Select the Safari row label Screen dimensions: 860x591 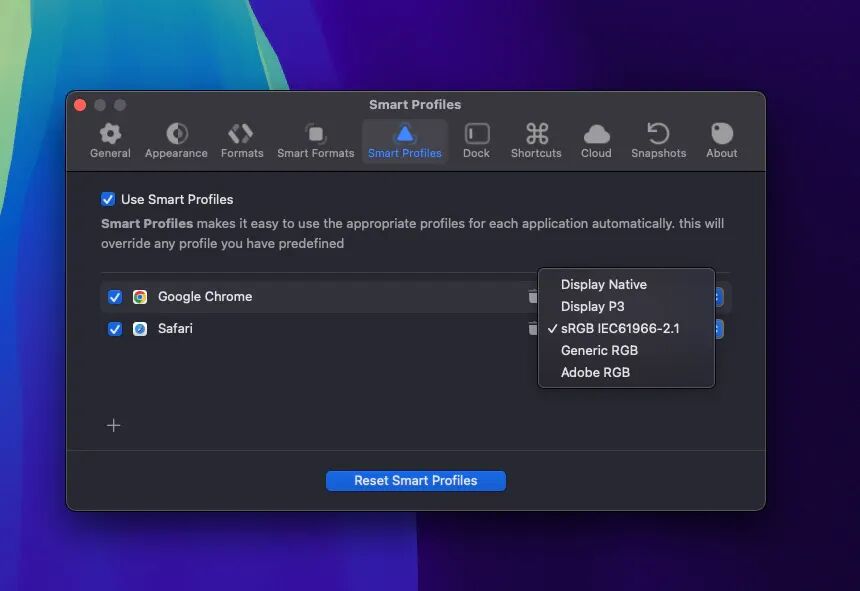[175, 328]
